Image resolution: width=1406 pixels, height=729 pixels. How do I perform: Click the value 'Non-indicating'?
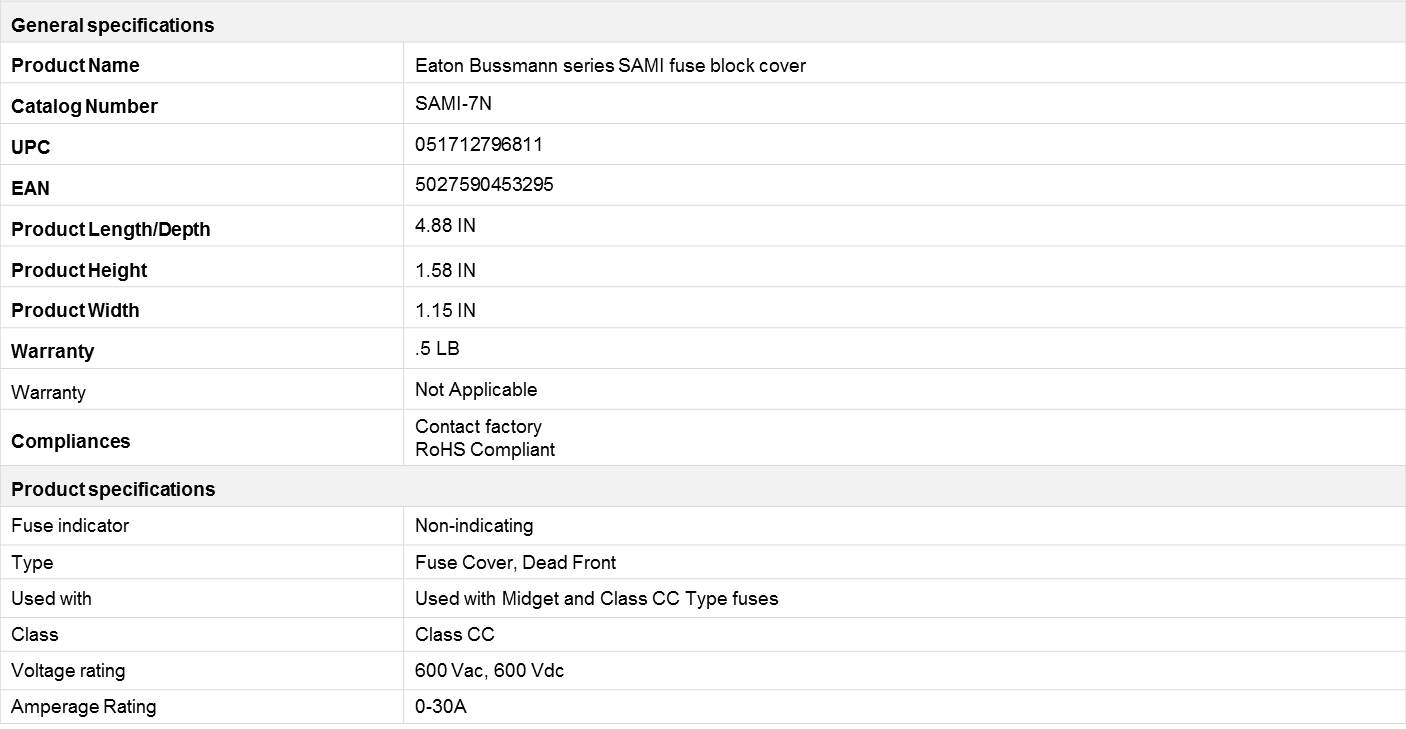click(474, 525)
